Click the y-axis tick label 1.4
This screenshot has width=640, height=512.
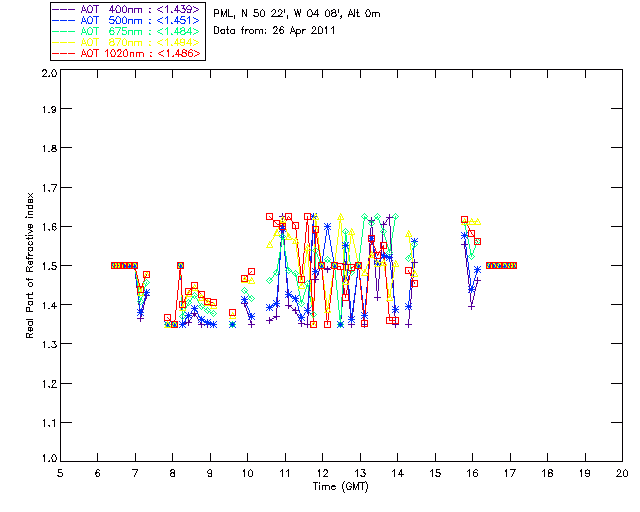49,305
